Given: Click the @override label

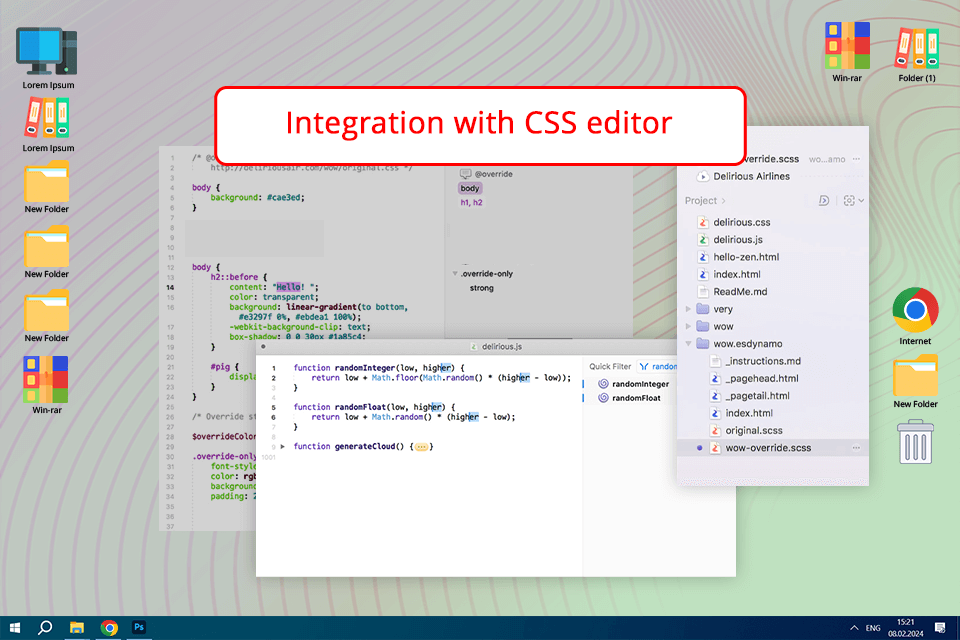Looking at the screenshot, I should (x=493, y=174).
